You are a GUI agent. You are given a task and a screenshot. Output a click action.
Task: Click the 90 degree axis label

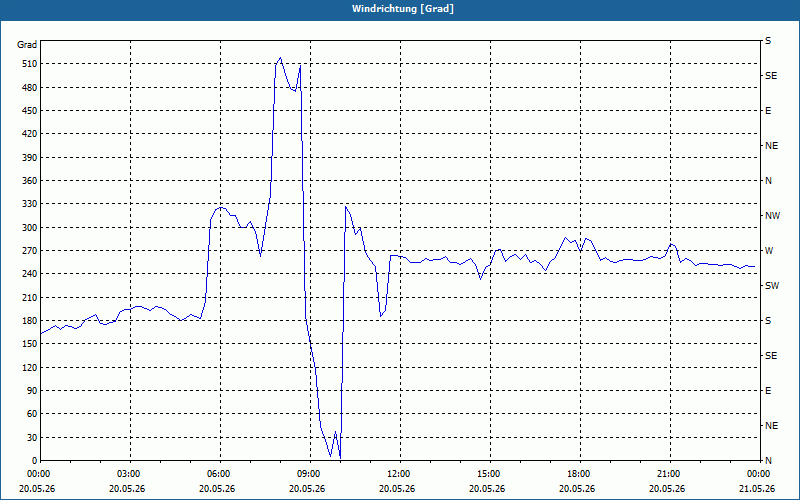click(x=32, y=391)
